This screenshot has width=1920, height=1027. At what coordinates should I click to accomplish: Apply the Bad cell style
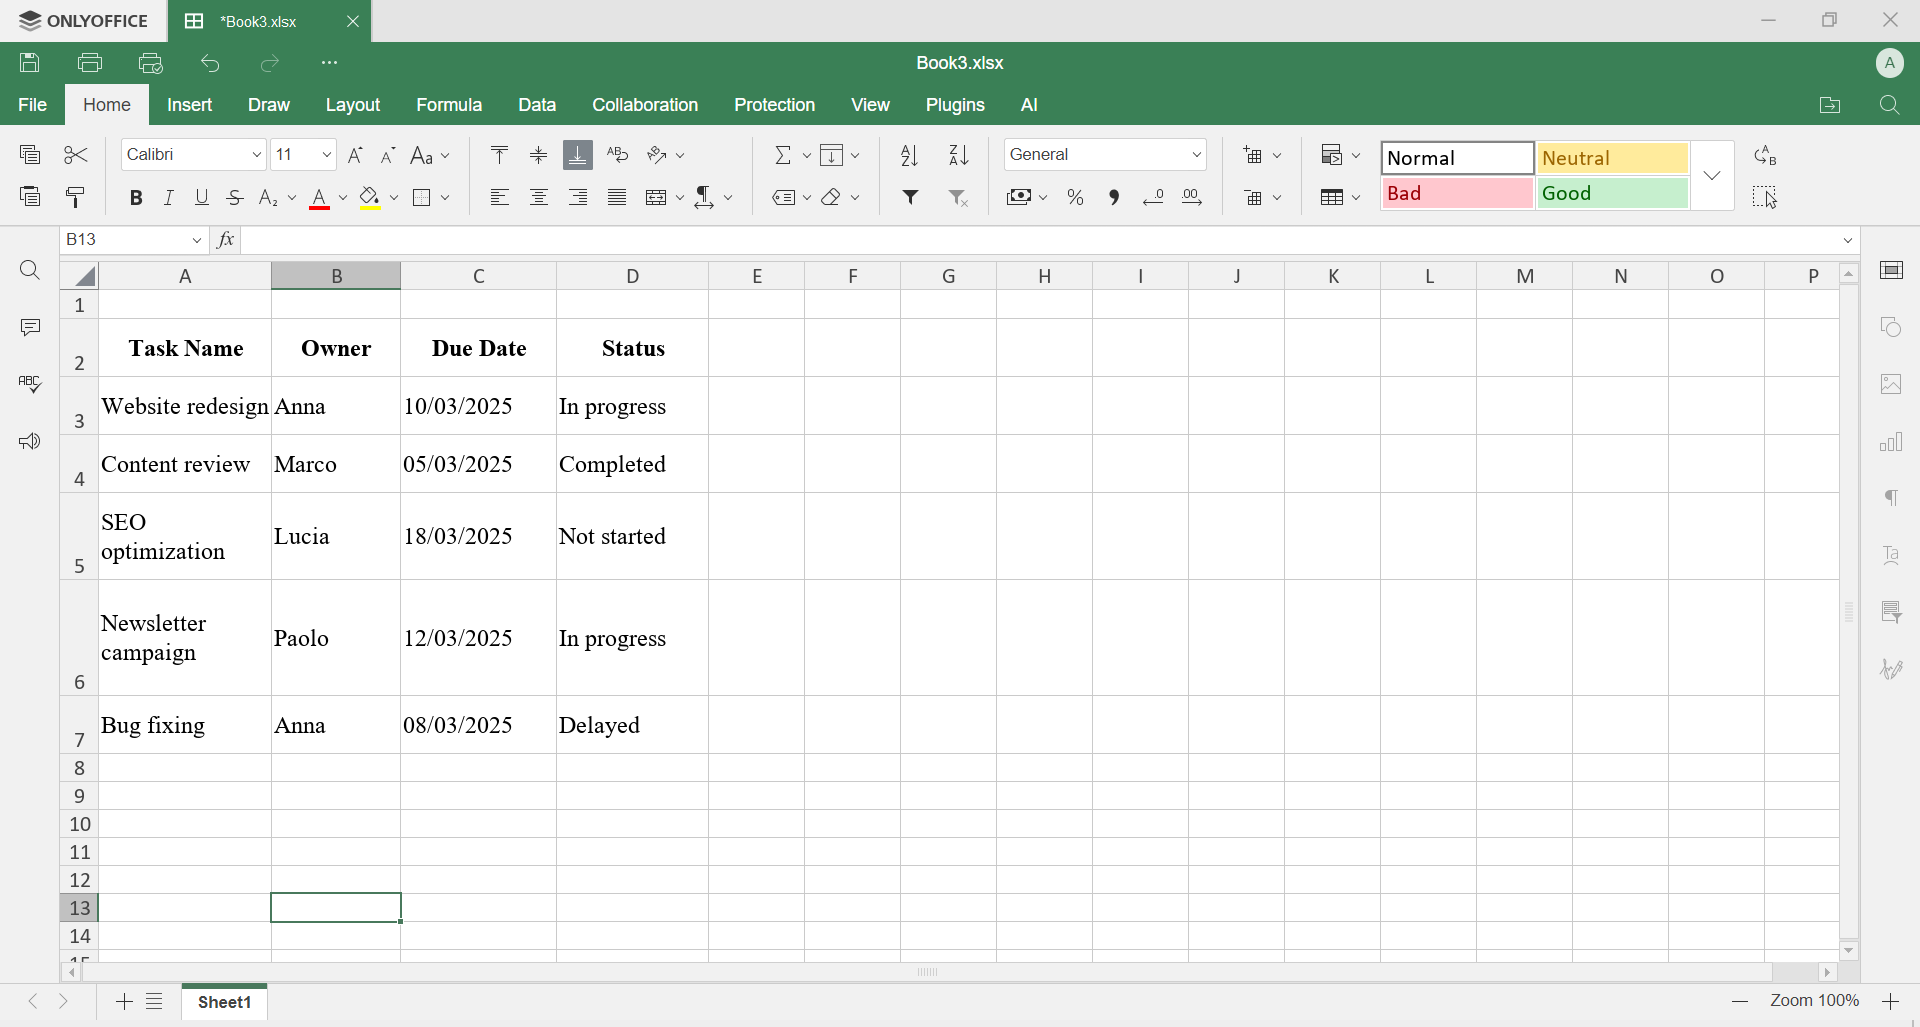click(1456, 193)
